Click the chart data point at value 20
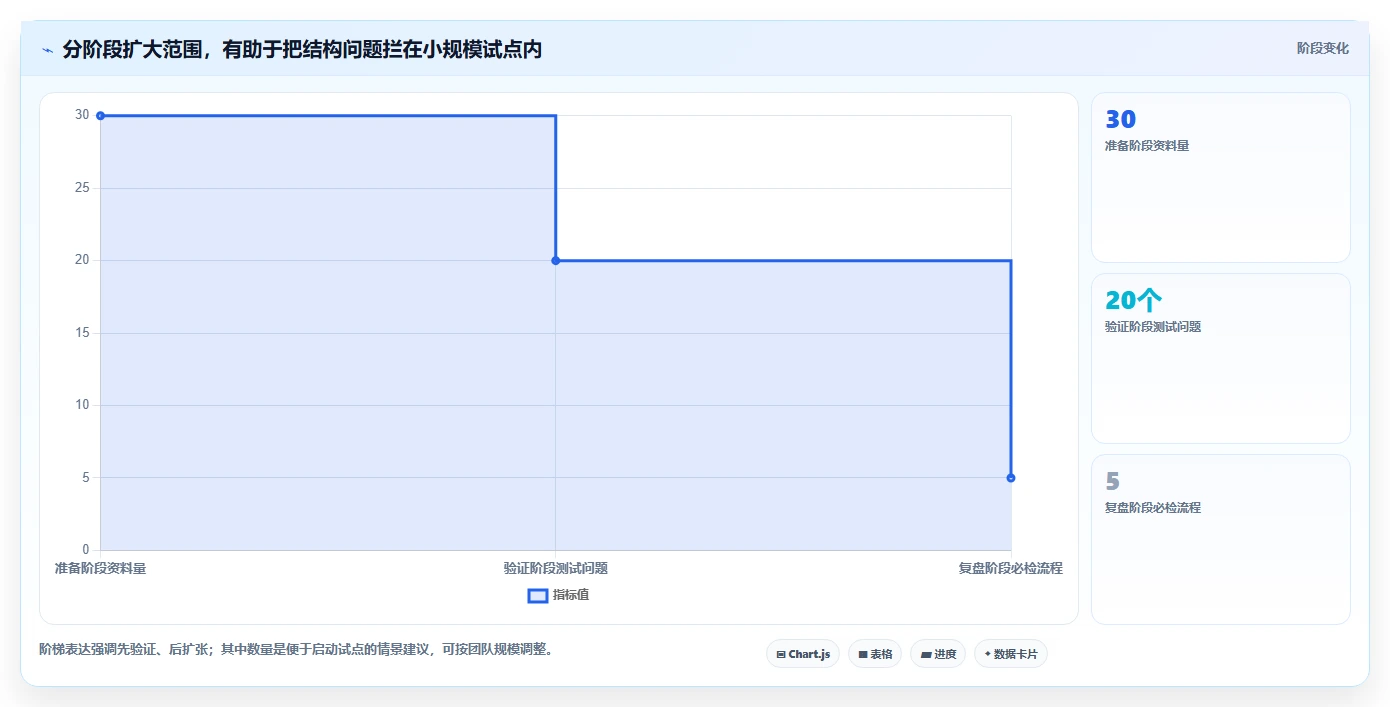Image resolution: width=1390 pixels, height=707 pixels. [556, 260]
